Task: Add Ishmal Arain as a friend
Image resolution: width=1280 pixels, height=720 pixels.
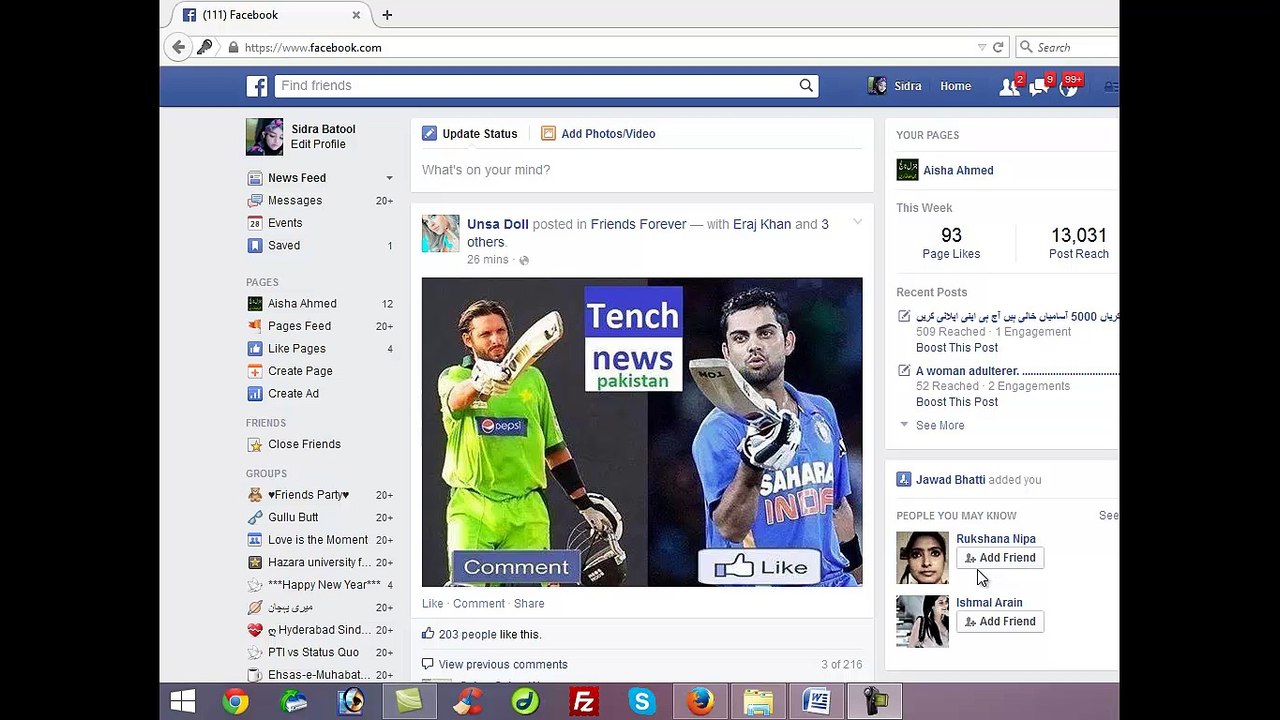Action: tap(1000, 622)
